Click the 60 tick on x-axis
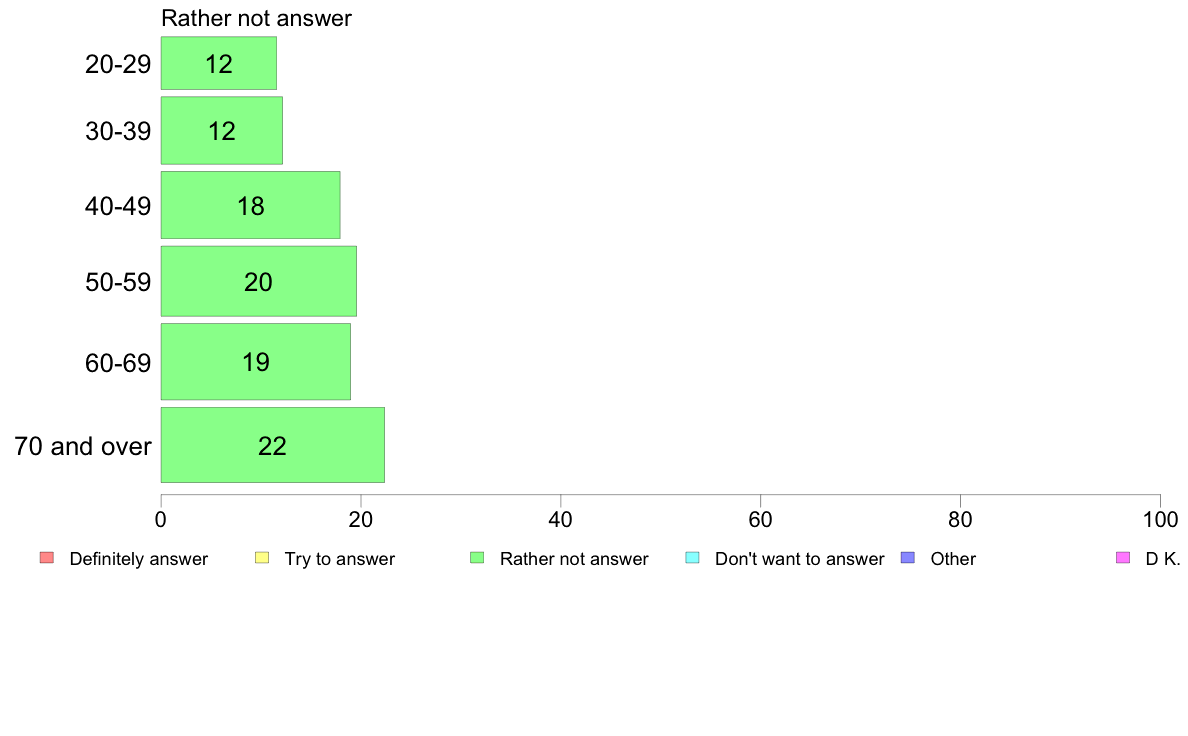Screen dimensions: 1188x736 click(x=760, y=519)
